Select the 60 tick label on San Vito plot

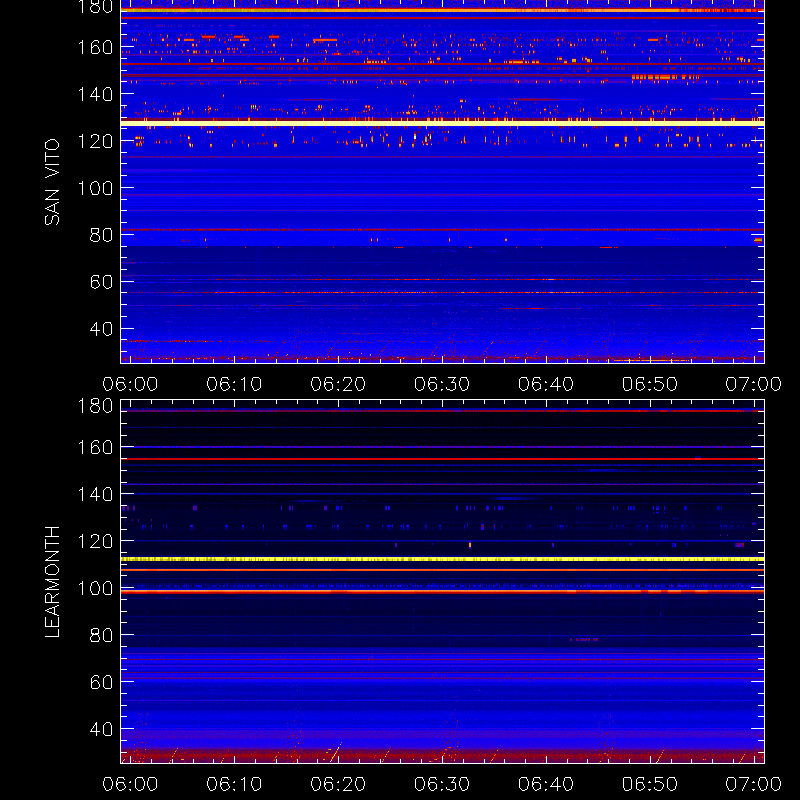coord(101,282)
